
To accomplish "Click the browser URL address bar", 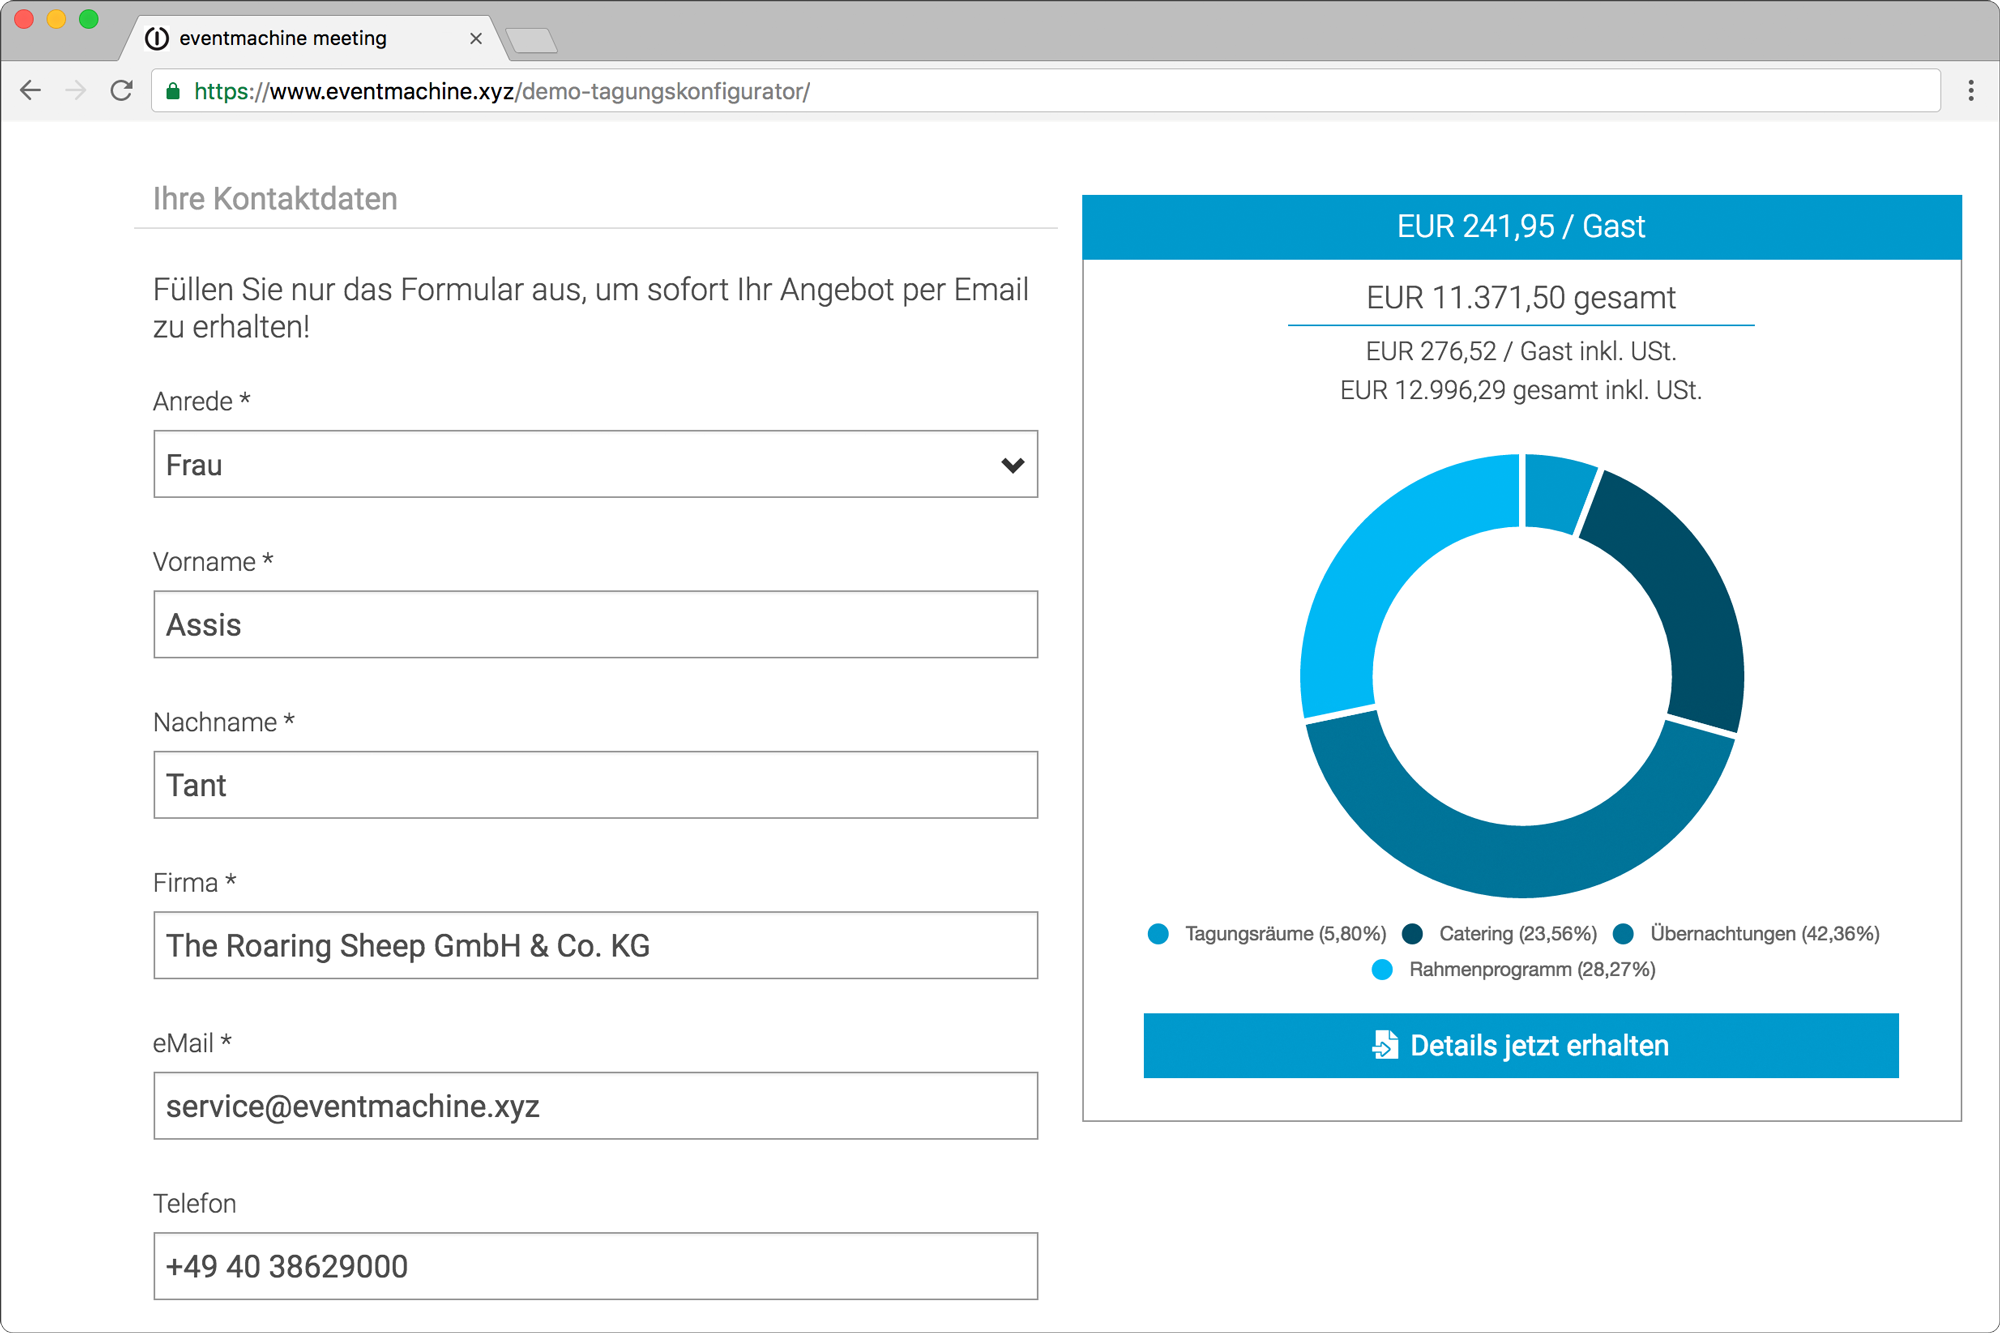I will 1000,91.
